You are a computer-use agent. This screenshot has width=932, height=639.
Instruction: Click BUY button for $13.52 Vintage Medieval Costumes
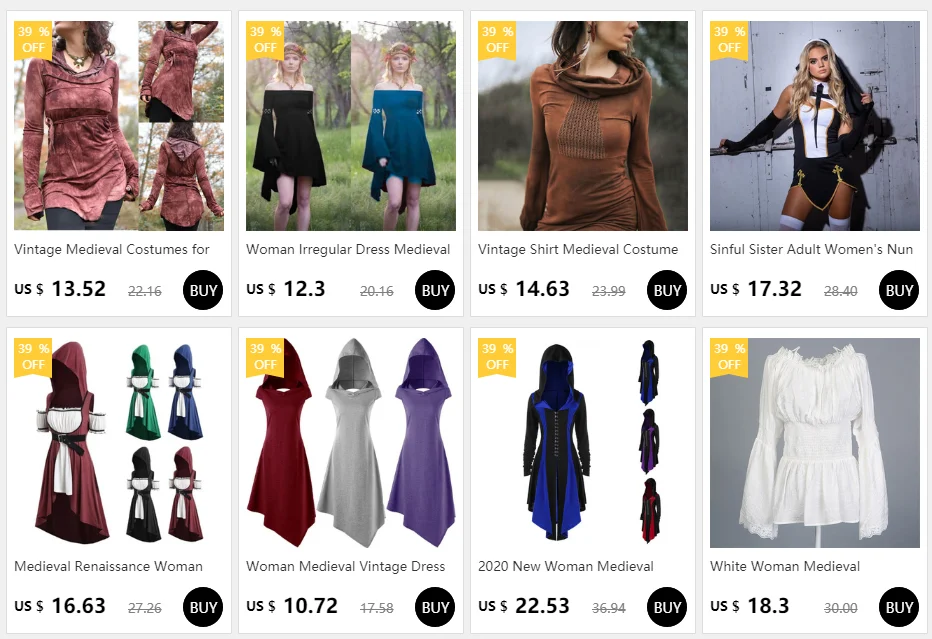203,290
